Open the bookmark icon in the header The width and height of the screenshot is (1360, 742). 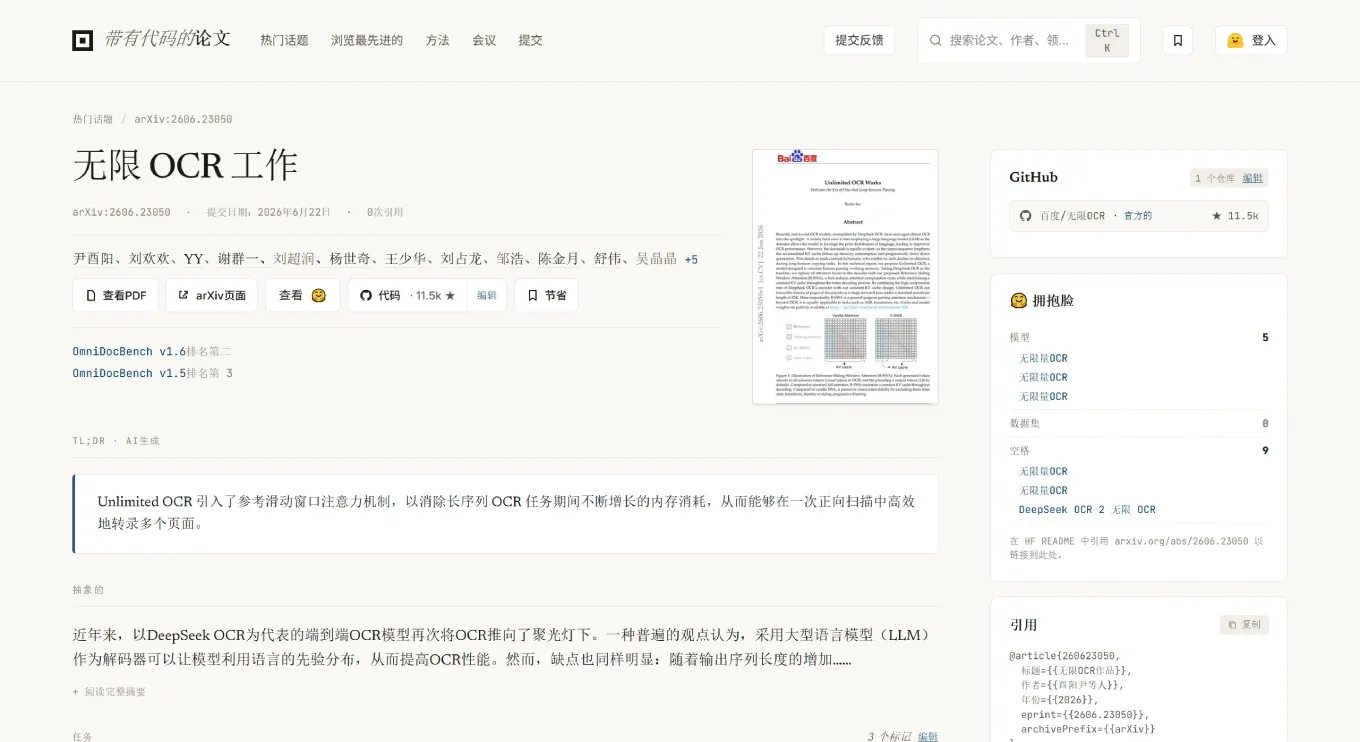coord(1178,40)
